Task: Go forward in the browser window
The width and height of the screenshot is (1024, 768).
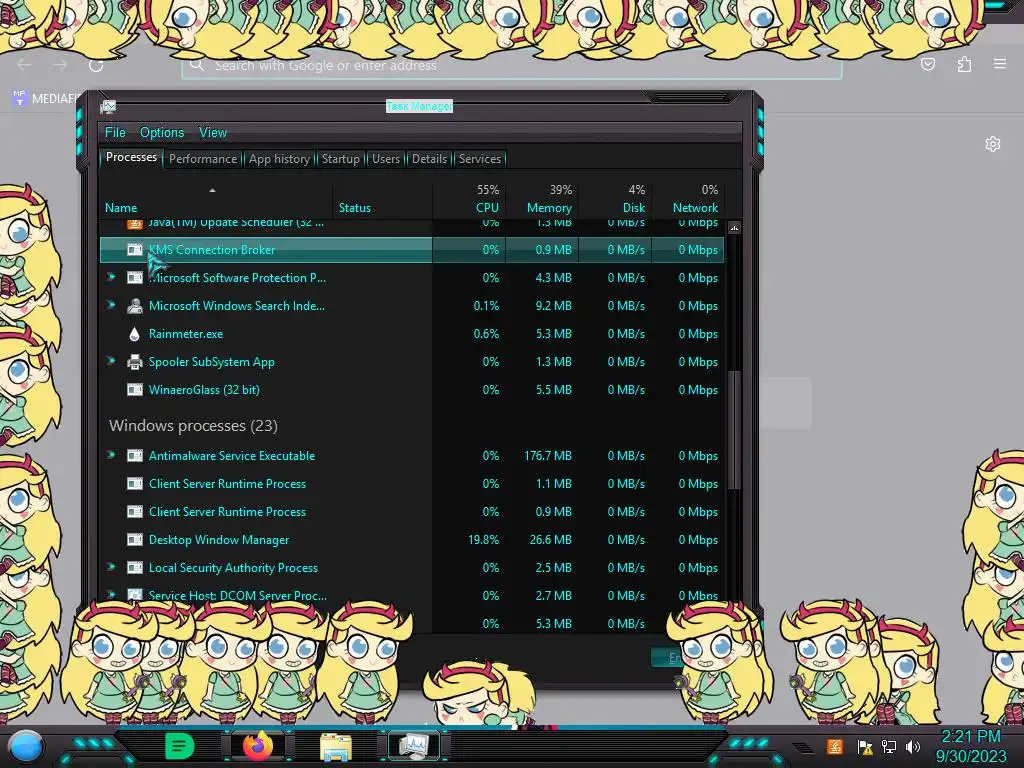Action: click(x=60, y=65)
